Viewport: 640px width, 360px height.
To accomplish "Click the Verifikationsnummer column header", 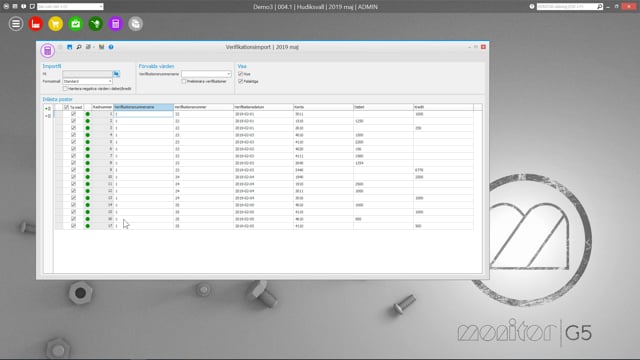I will 203,107.
